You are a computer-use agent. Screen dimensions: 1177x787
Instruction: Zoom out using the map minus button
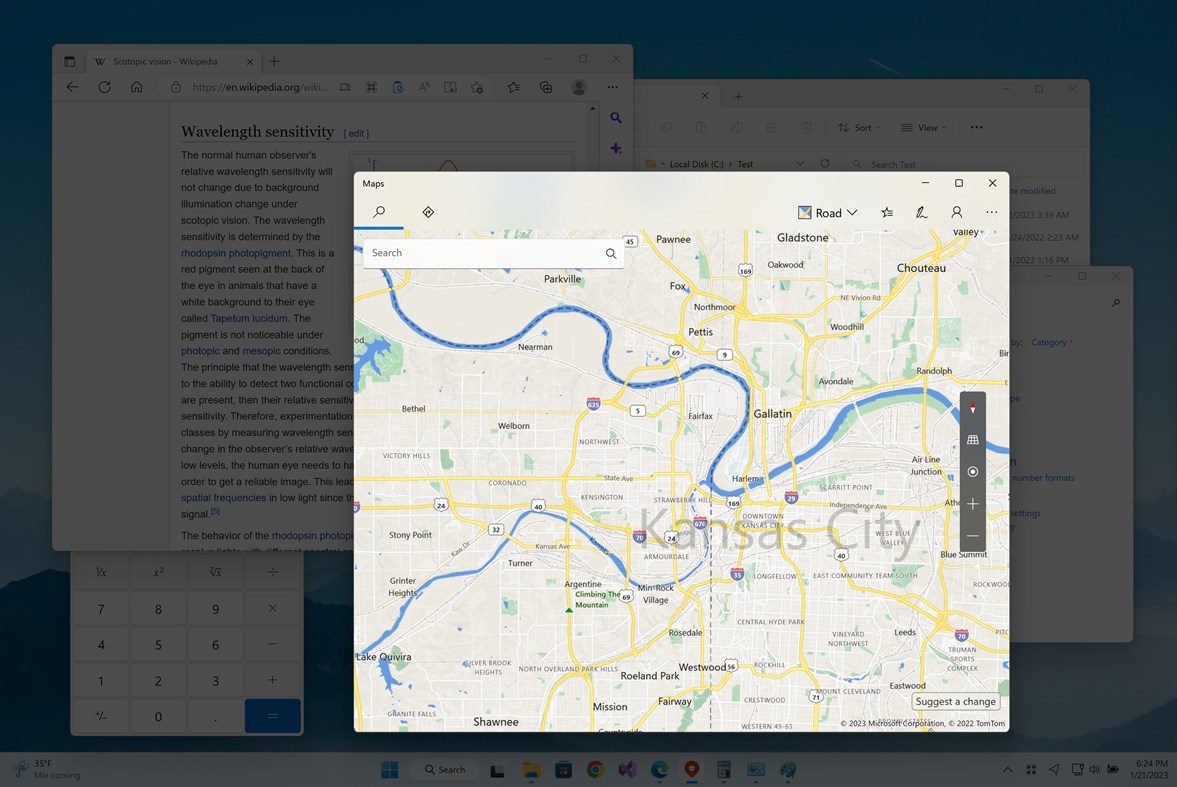(x=973, y=536)
